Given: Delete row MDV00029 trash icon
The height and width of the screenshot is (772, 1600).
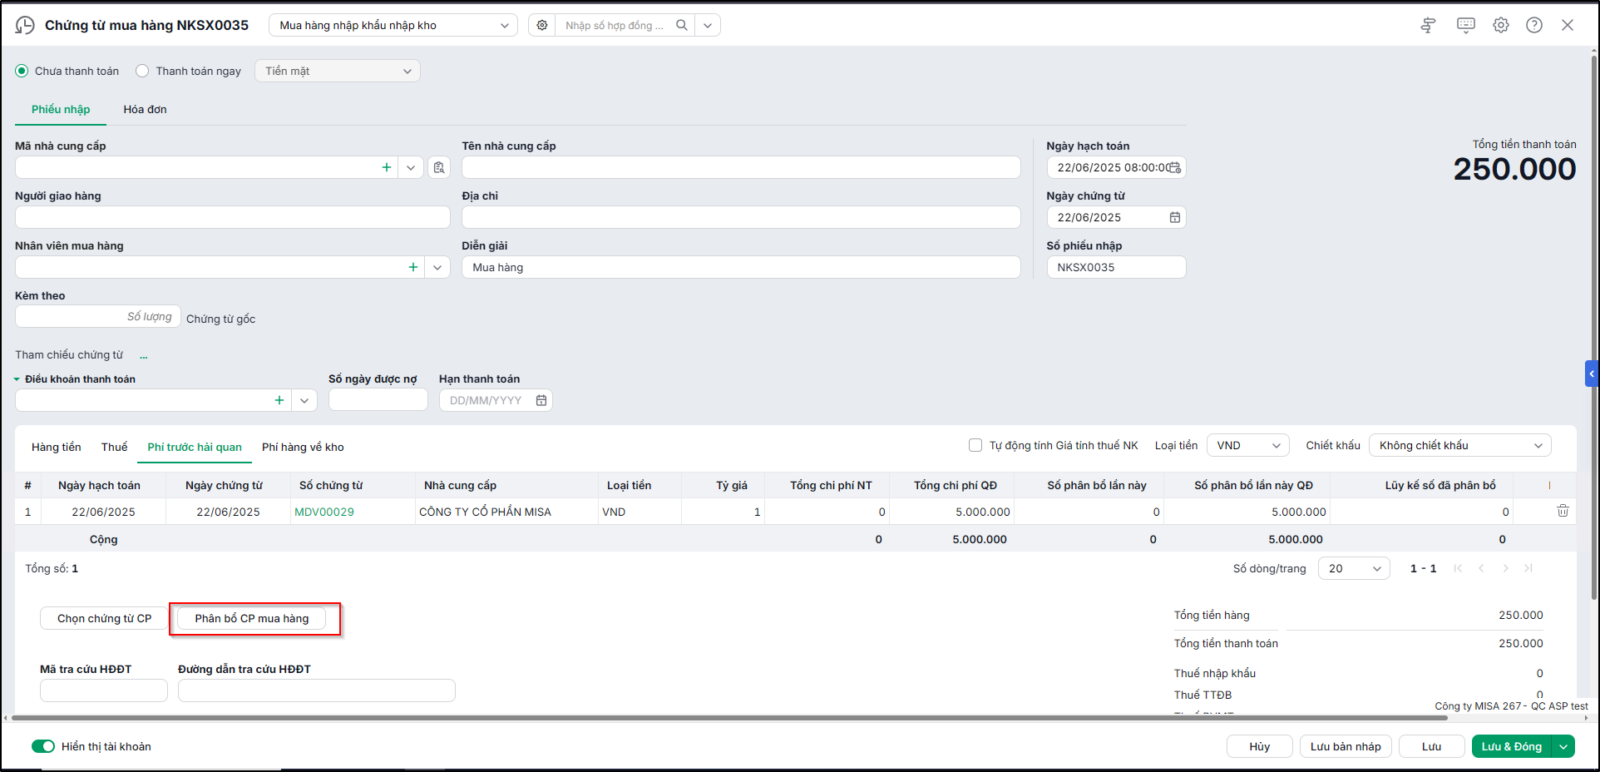Looking at the screenshot, I should coord(1563,511).
